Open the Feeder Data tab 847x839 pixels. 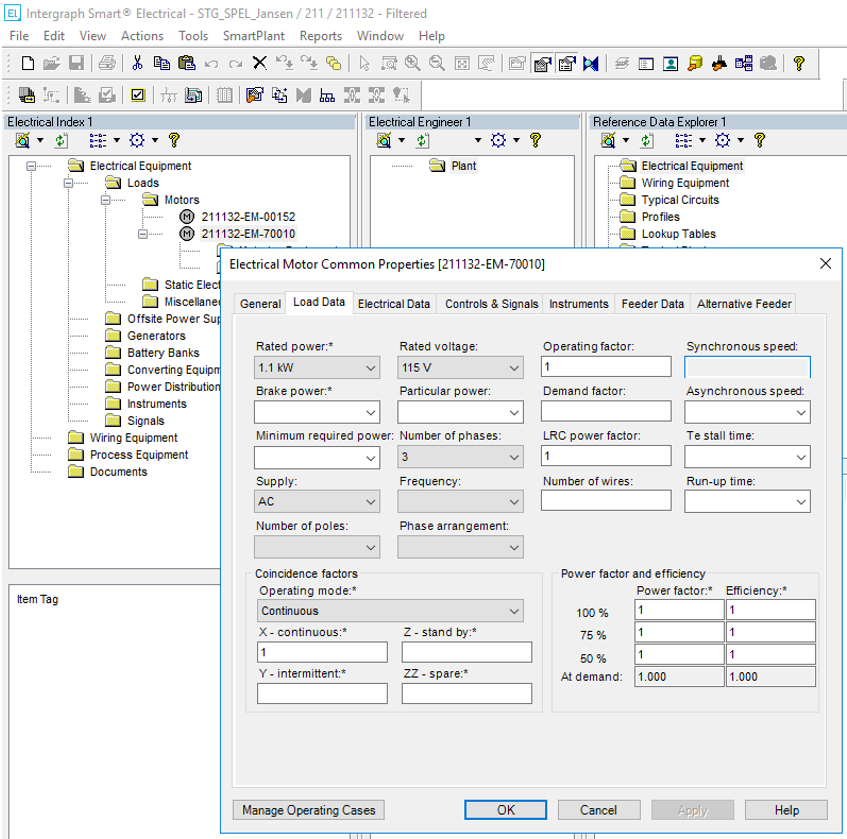(652, 304)
